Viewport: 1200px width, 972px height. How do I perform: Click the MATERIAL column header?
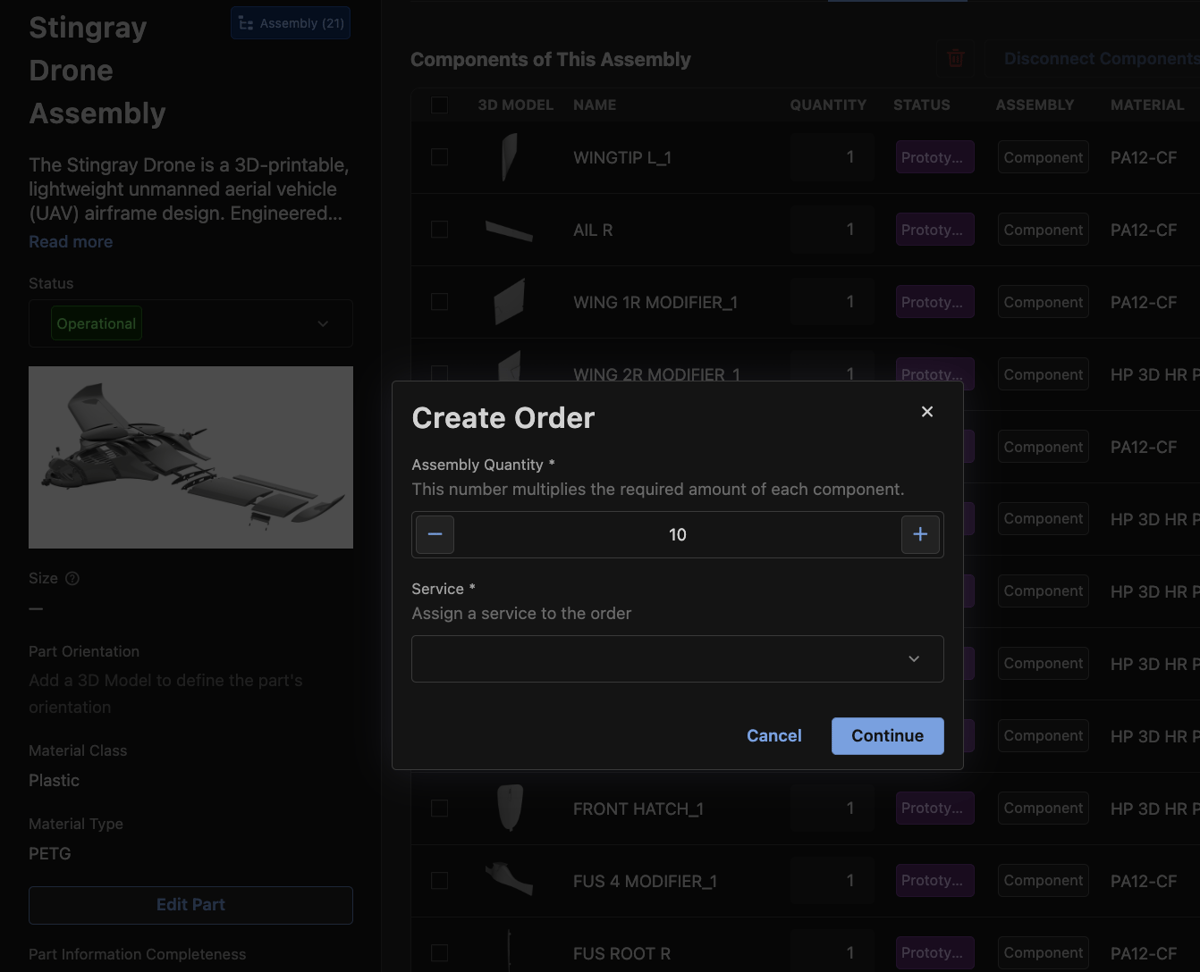(1147, 105)
